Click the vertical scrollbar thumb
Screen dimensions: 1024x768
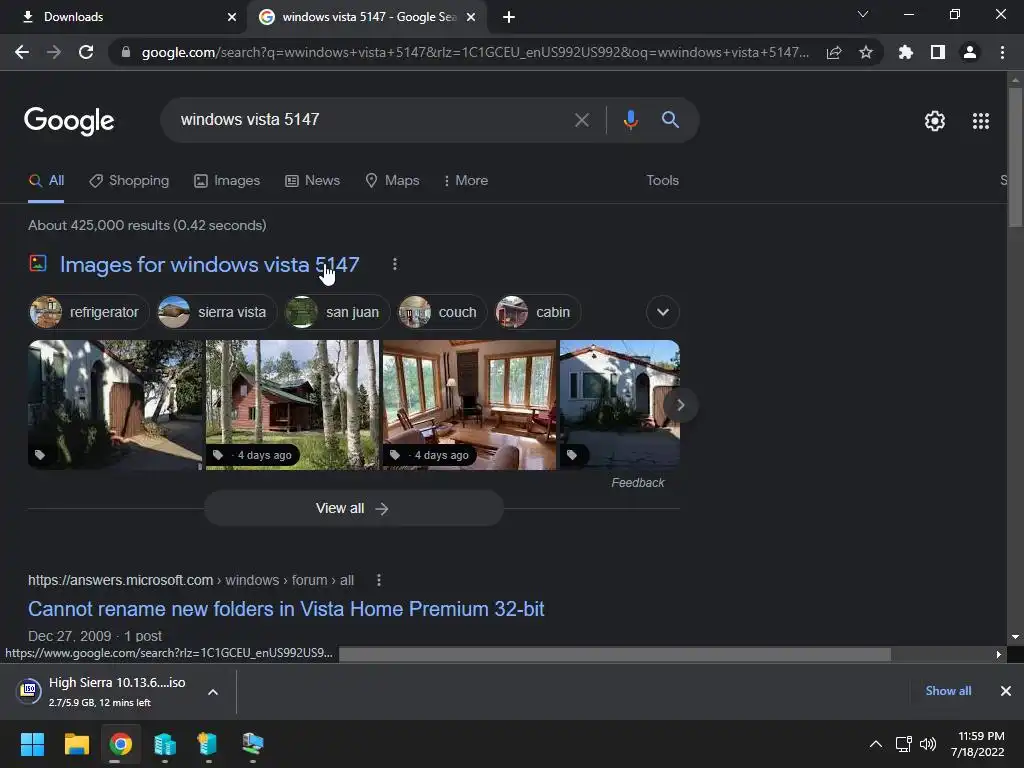coord(1014,157)
